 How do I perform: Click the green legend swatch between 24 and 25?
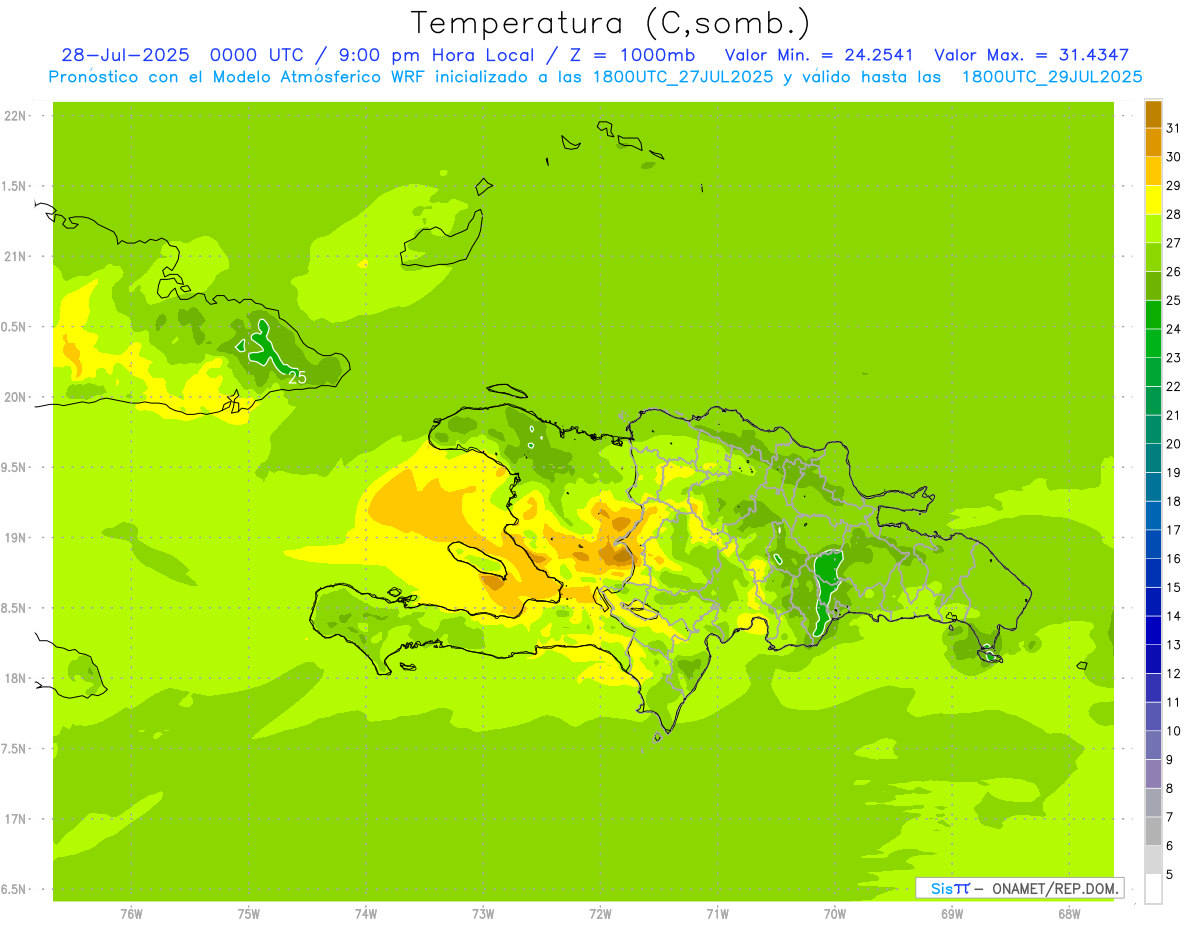pos(1153,314)
